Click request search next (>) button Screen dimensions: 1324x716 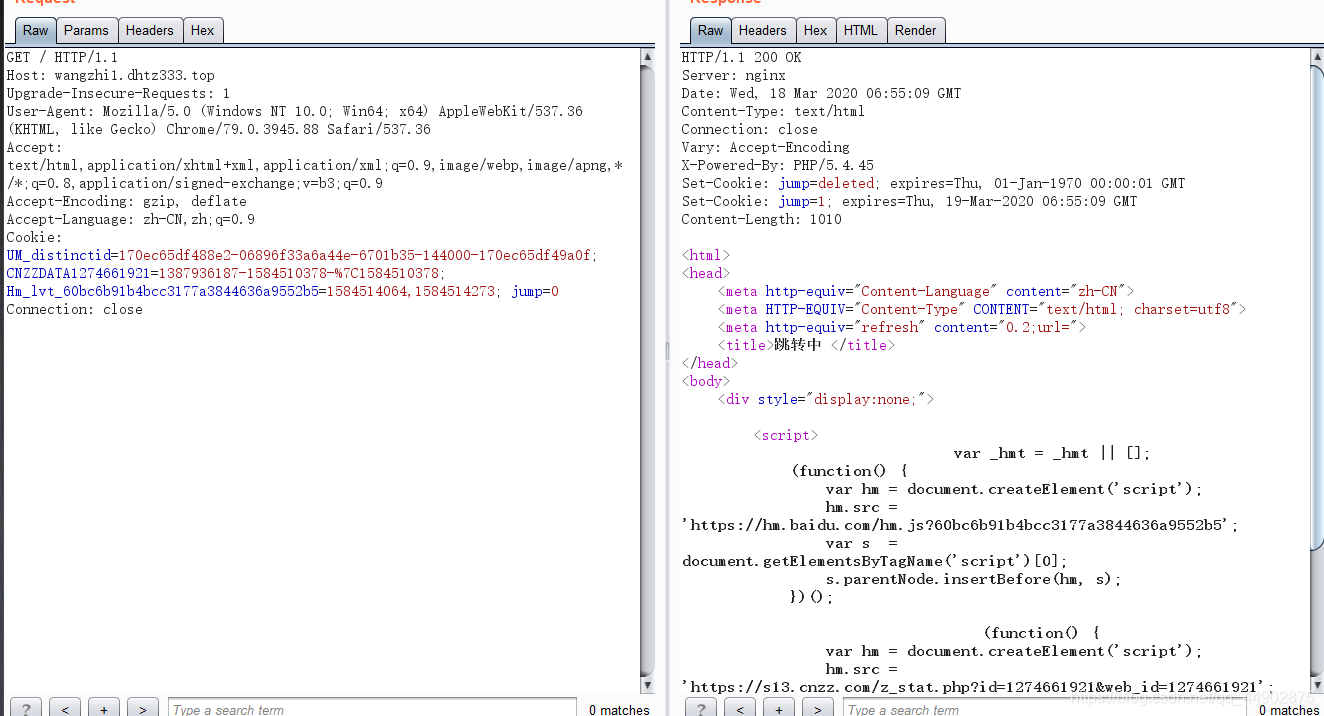tap(142, 708)
